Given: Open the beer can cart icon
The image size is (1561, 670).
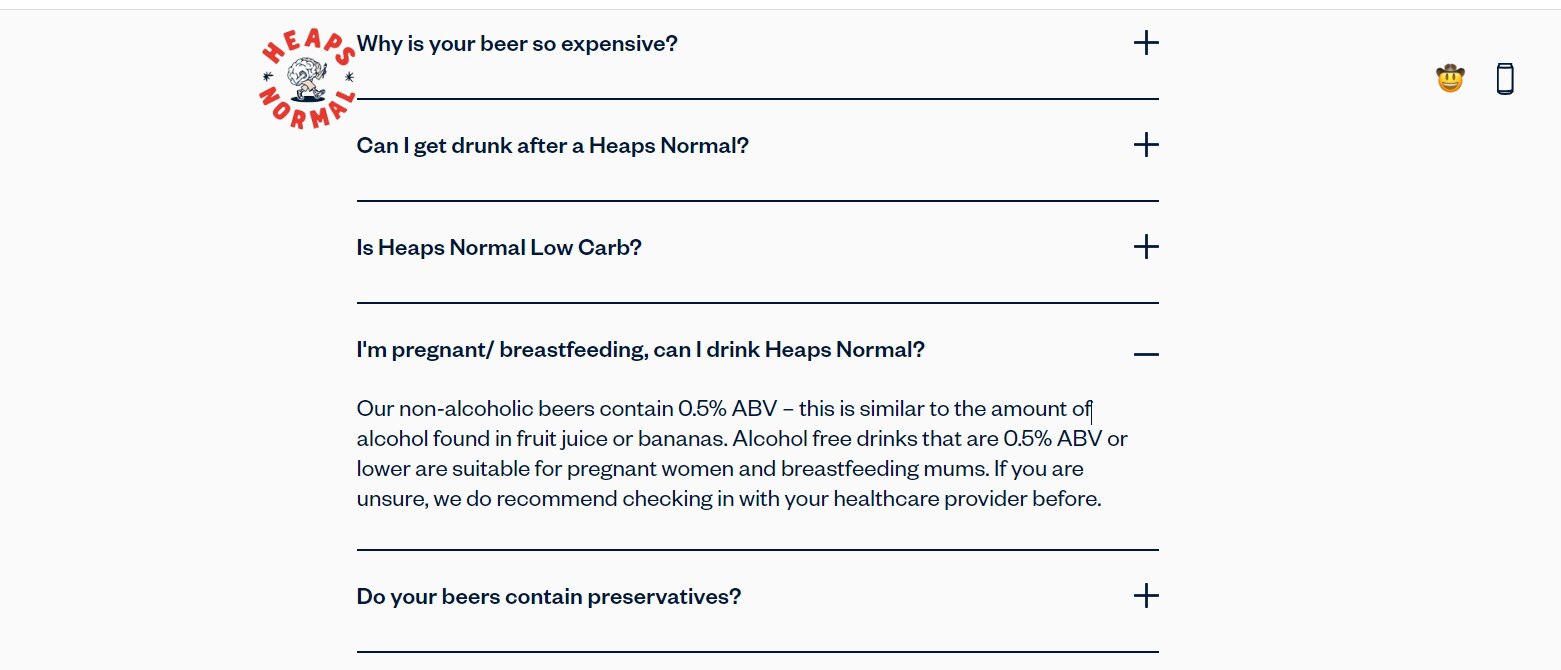Looking at the screenshot, I should pyautogui.click(x=1504, y=77).
